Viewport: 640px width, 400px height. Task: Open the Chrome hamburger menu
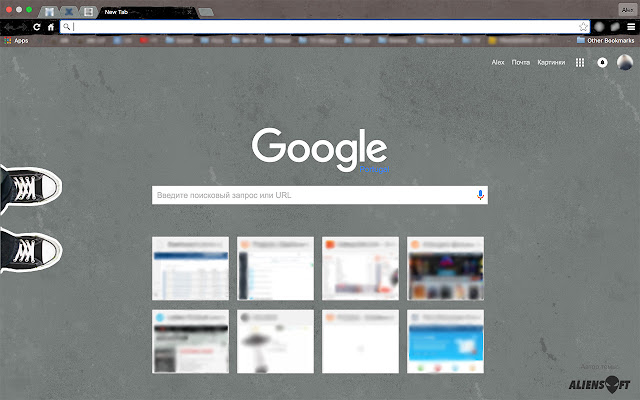(631, 27)
